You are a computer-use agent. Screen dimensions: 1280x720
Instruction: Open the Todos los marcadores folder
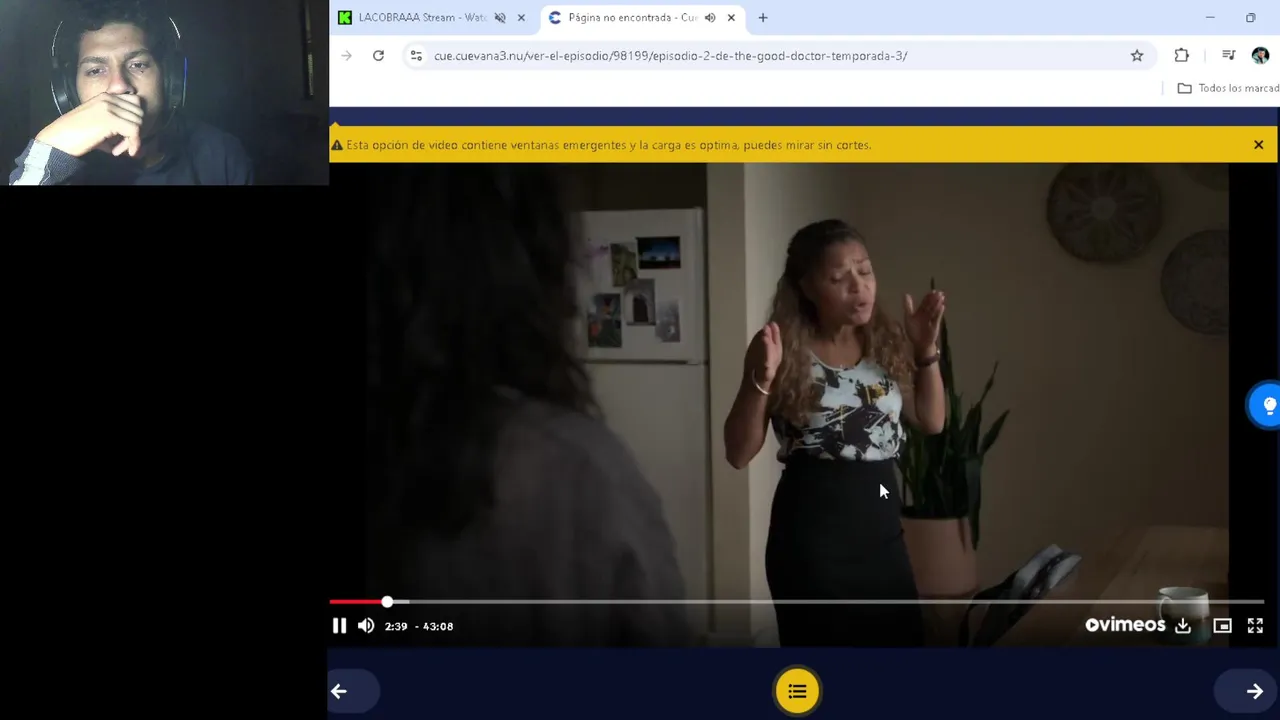click(1228, 88)
